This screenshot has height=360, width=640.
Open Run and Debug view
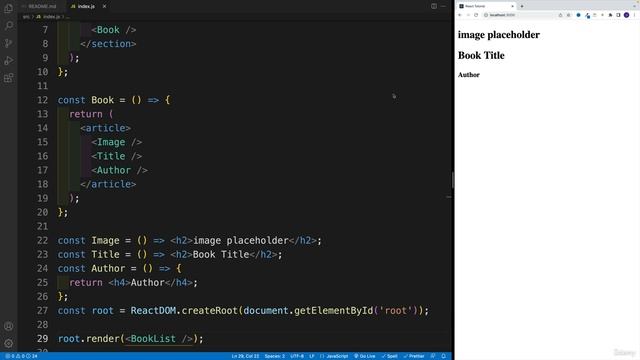tap(9, 61)
